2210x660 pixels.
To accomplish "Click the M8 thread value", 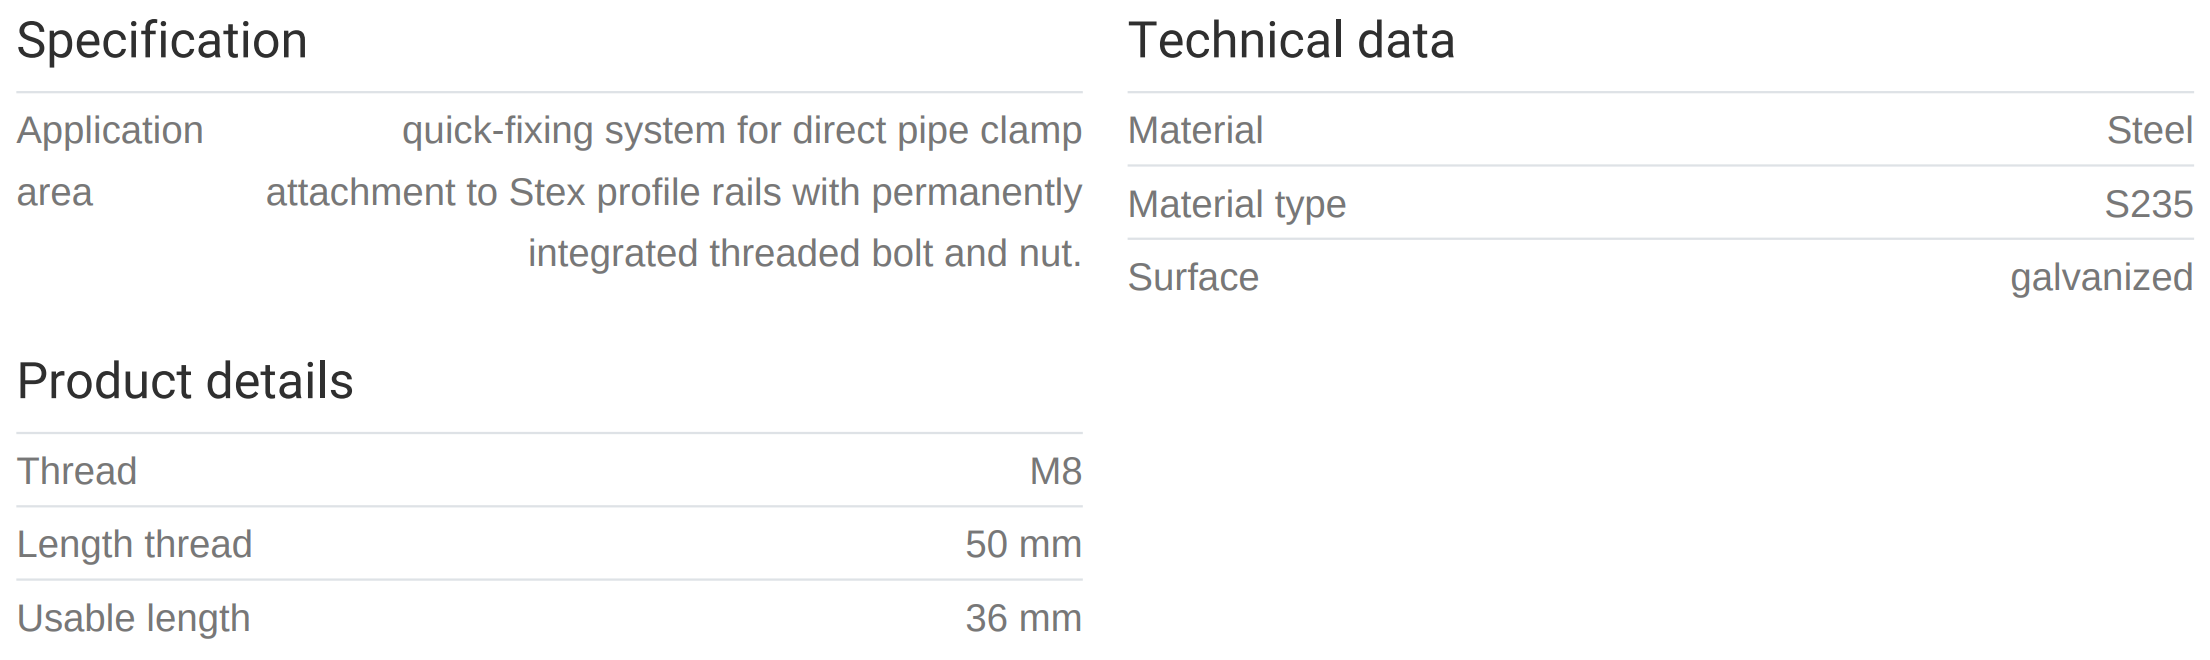I will click(x=1055, y=472).
